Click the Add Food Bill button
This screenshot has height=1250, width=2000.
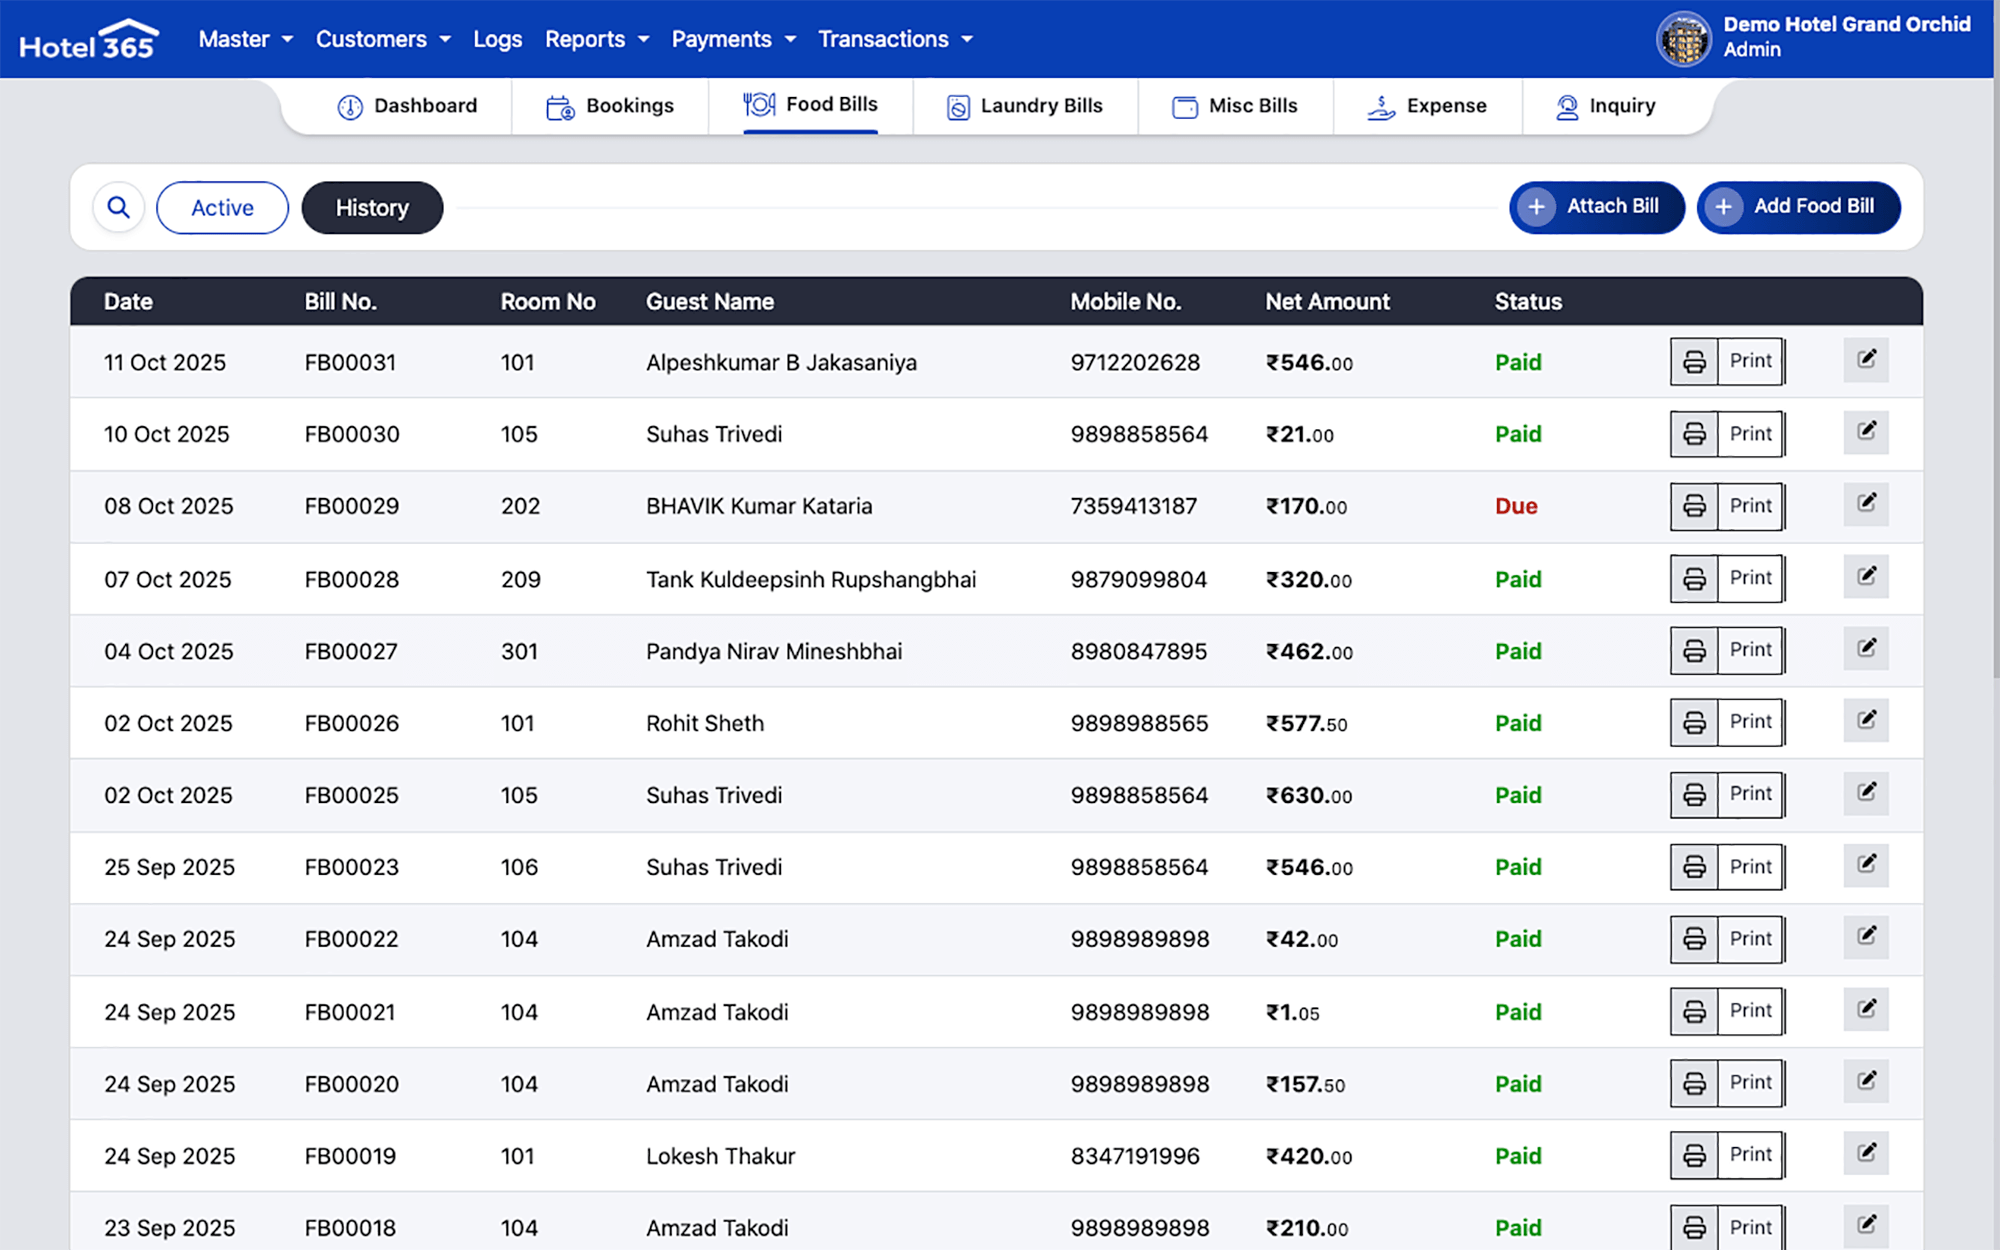click(1798, 207)
